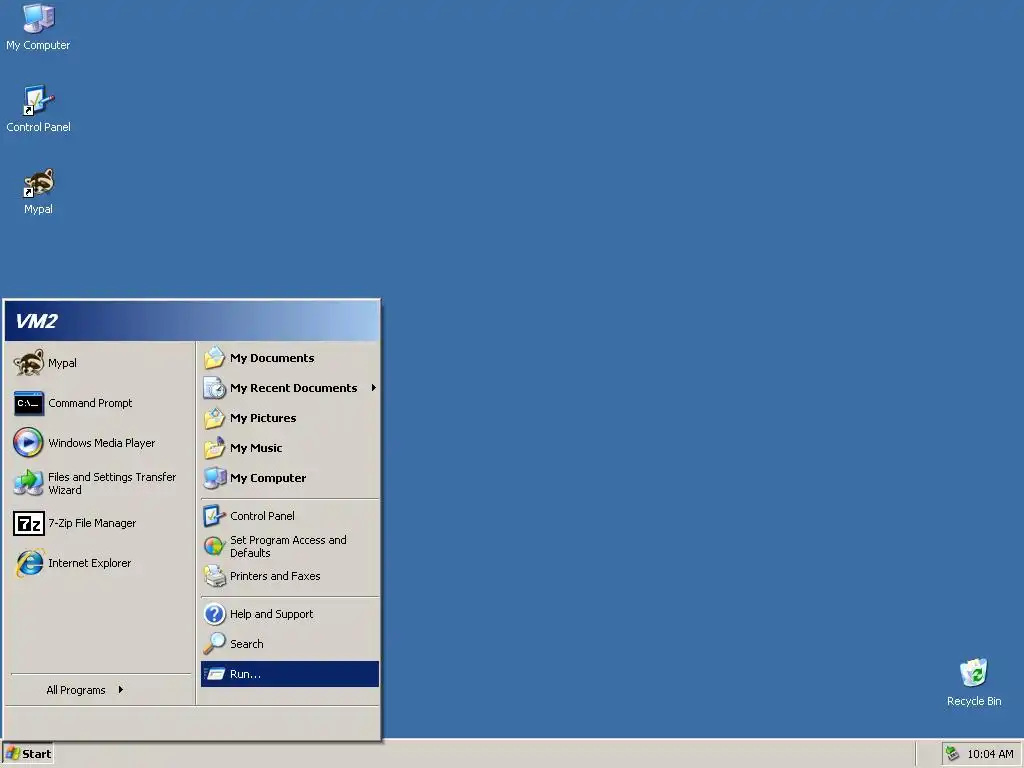Screen dimensions: 1024x768
Task: Click Files and Settings Transfer Wizard text
Action: 112,483
